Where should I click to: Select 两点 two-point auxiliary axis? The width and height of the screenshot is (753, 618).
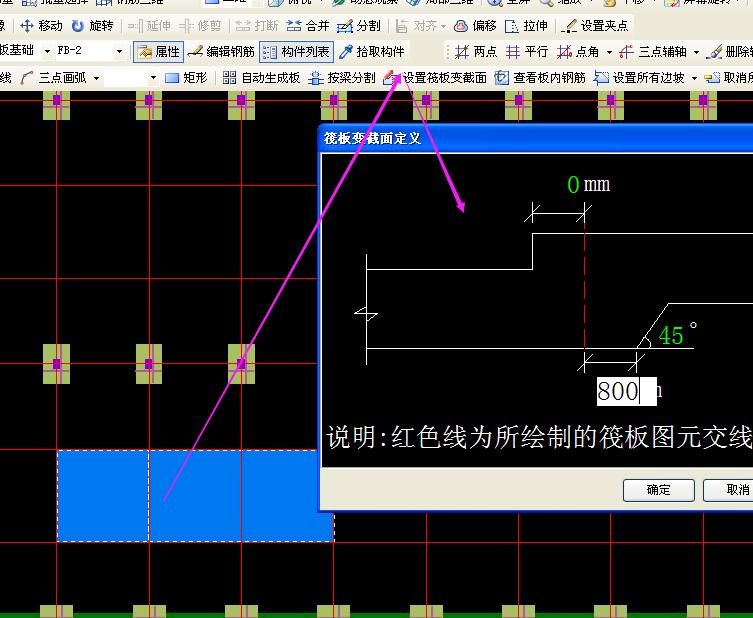click(475, 51)
